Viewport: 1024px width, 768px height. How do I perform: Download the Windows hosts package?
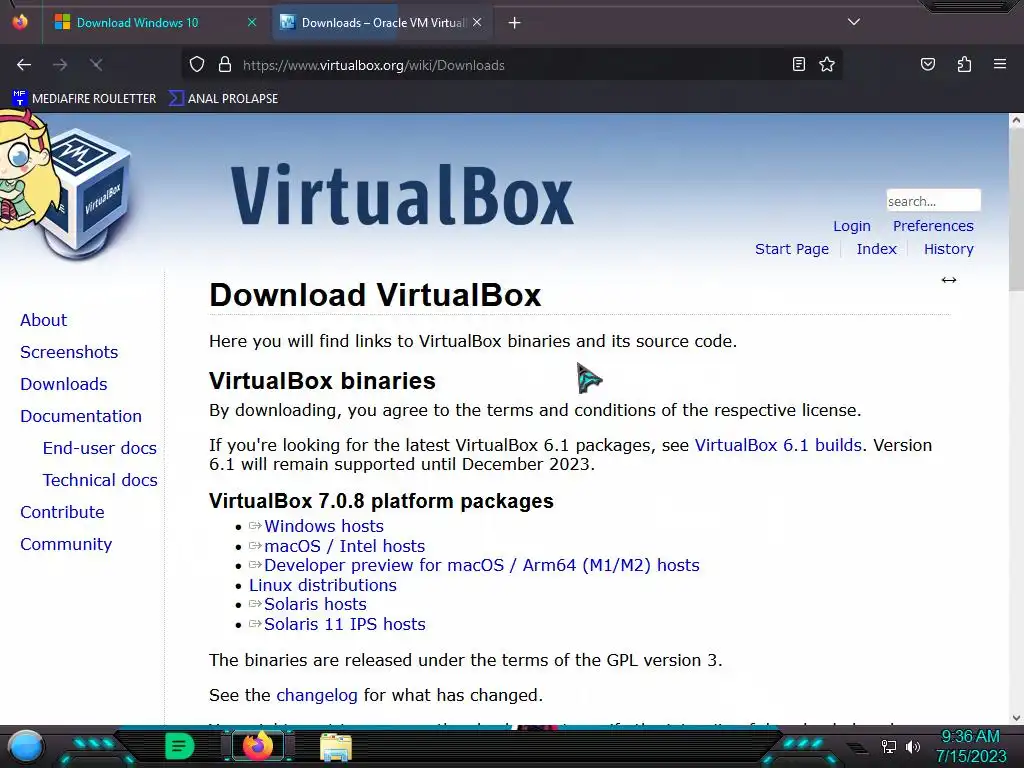pyautogui.click(x=324, y=526)
